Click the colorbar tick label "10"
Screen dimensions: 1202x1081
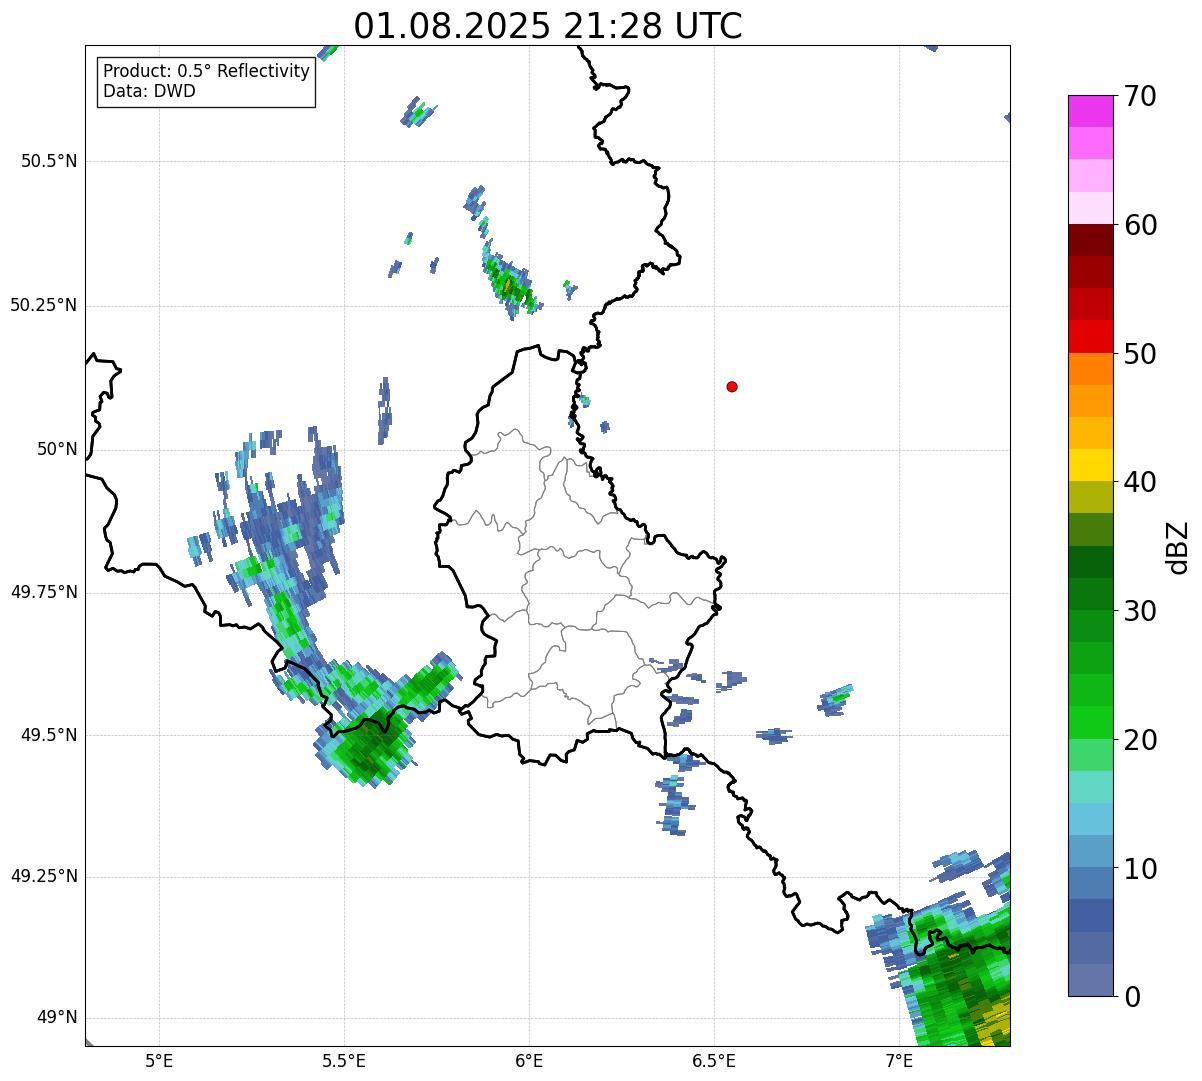click(x=1139, y=868)
